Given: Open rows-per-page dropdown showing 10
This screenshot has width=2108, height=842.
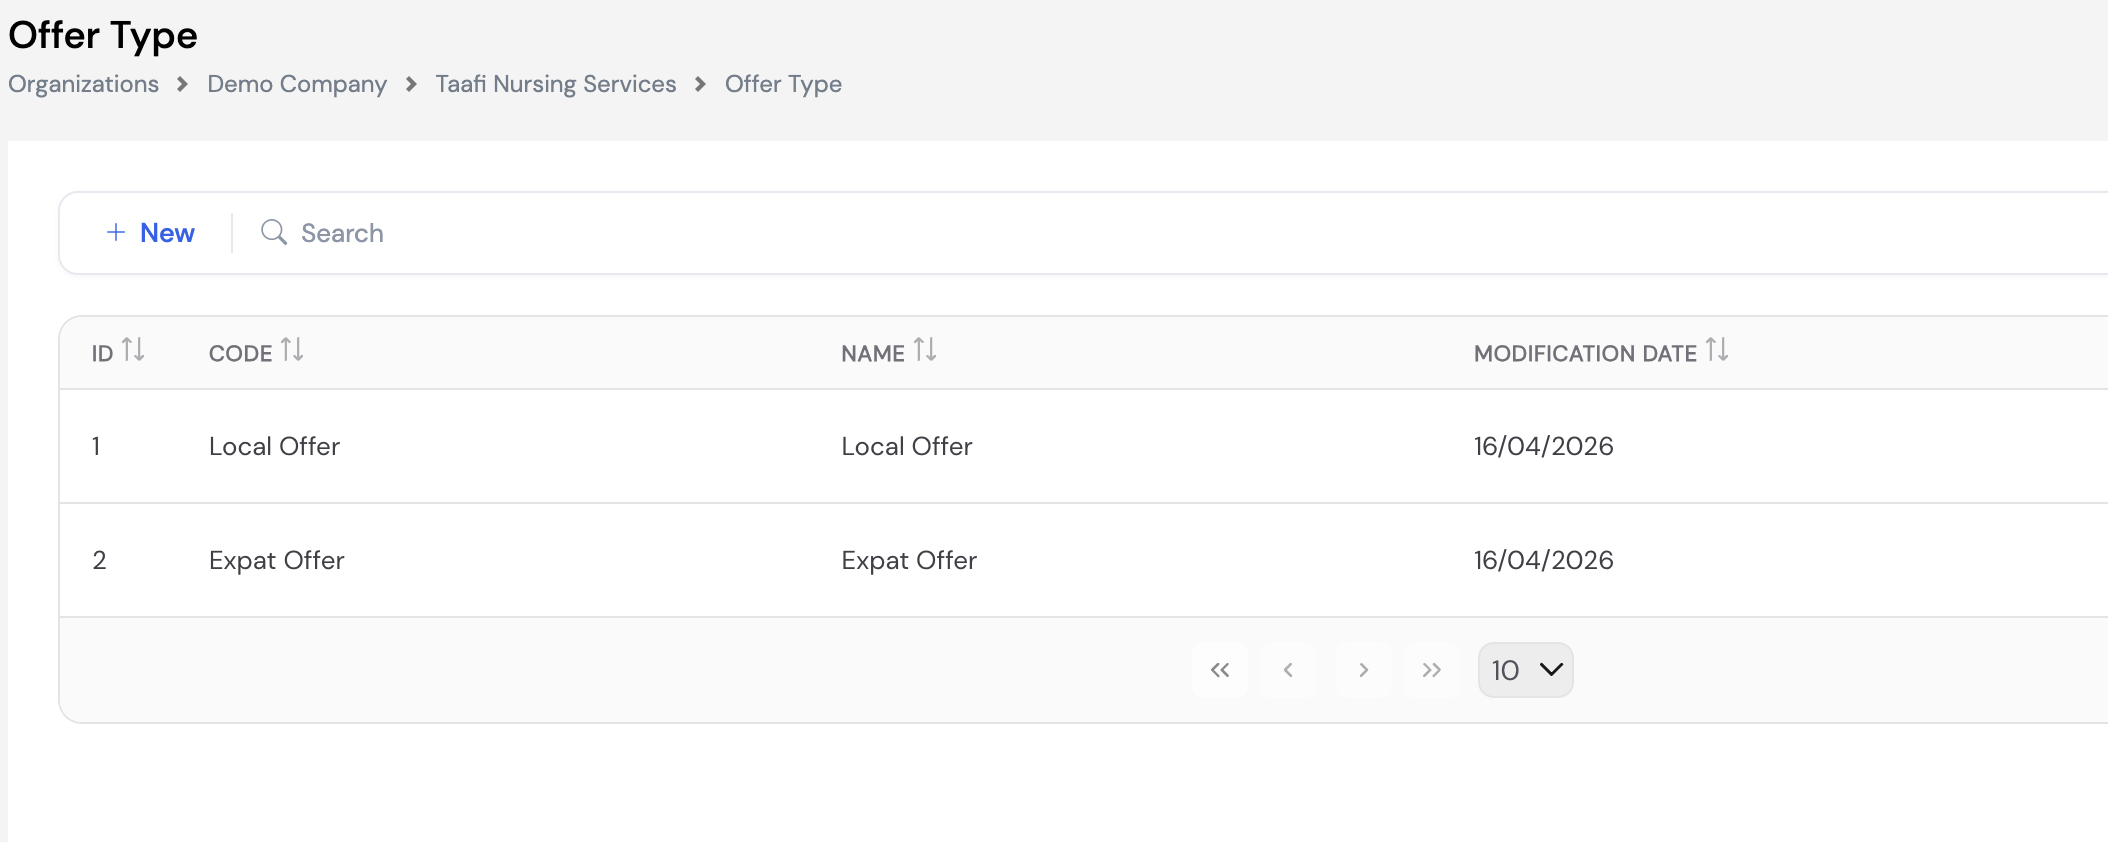Looking at the screenshot, I should point(1526,670).
